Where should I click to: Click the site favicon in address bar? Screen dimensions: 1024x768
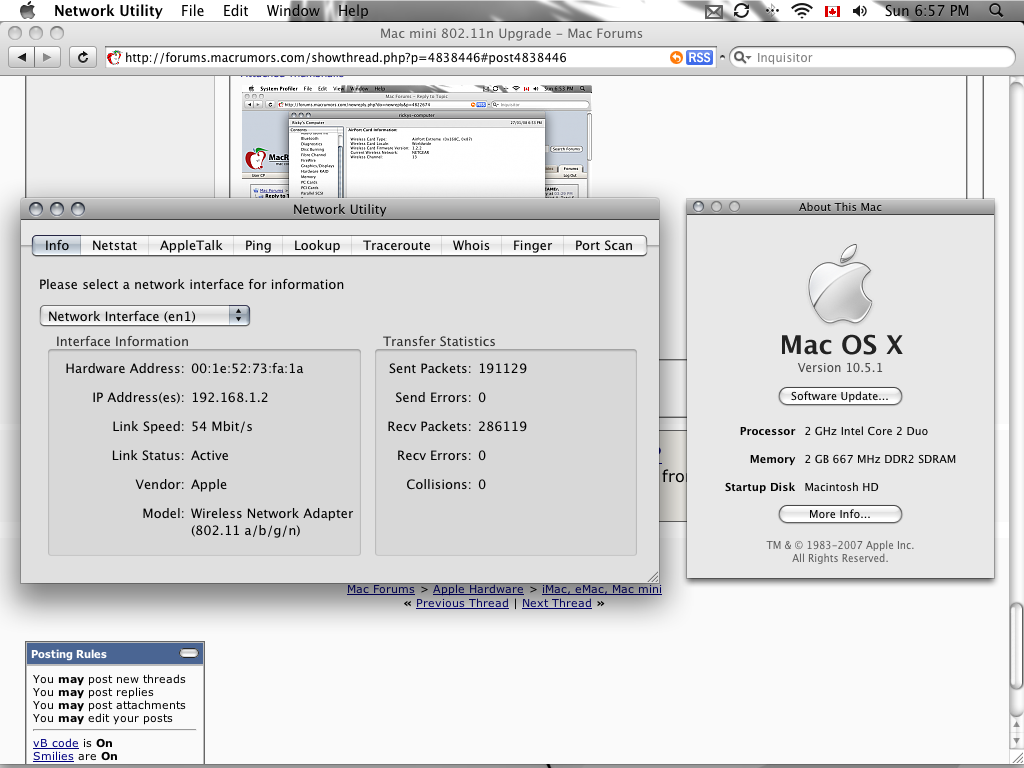[x=114, y=57]
